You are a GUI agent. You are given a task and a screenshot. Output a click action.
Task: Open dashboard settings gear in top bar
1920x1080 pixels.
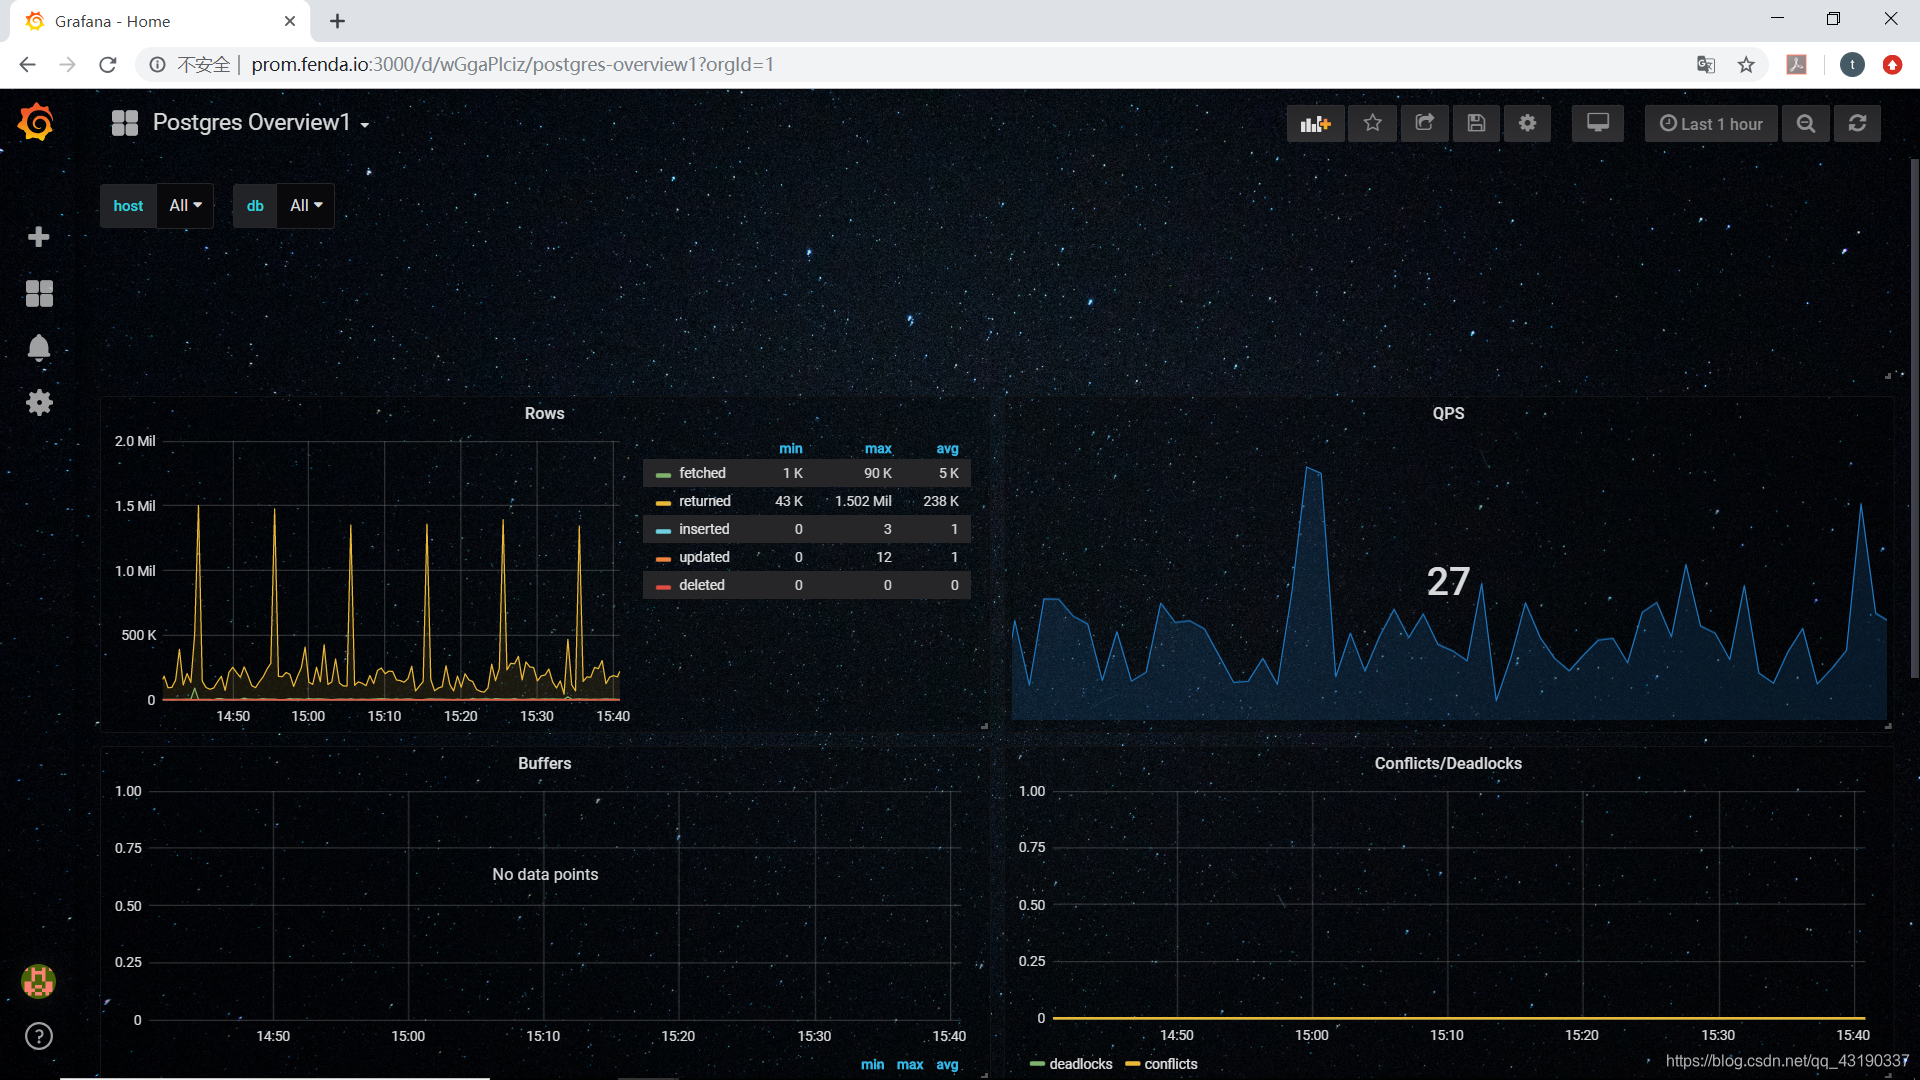pos(1527,123)
